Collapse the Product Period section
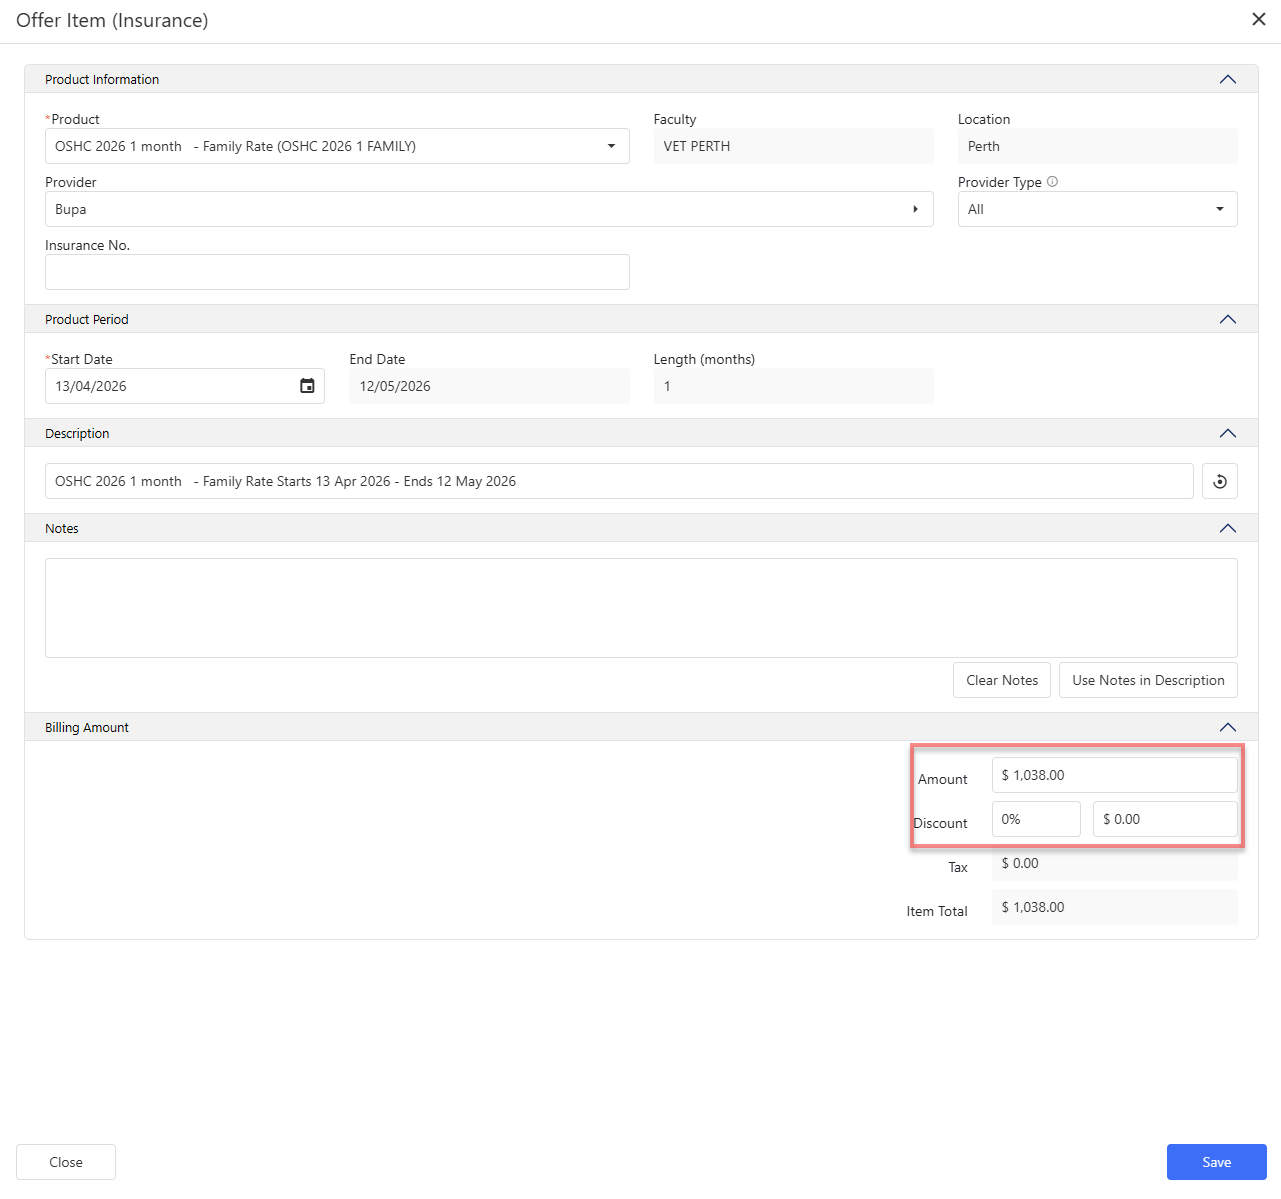This screenshot has width=1281, height=1199. coord(1227,320)
